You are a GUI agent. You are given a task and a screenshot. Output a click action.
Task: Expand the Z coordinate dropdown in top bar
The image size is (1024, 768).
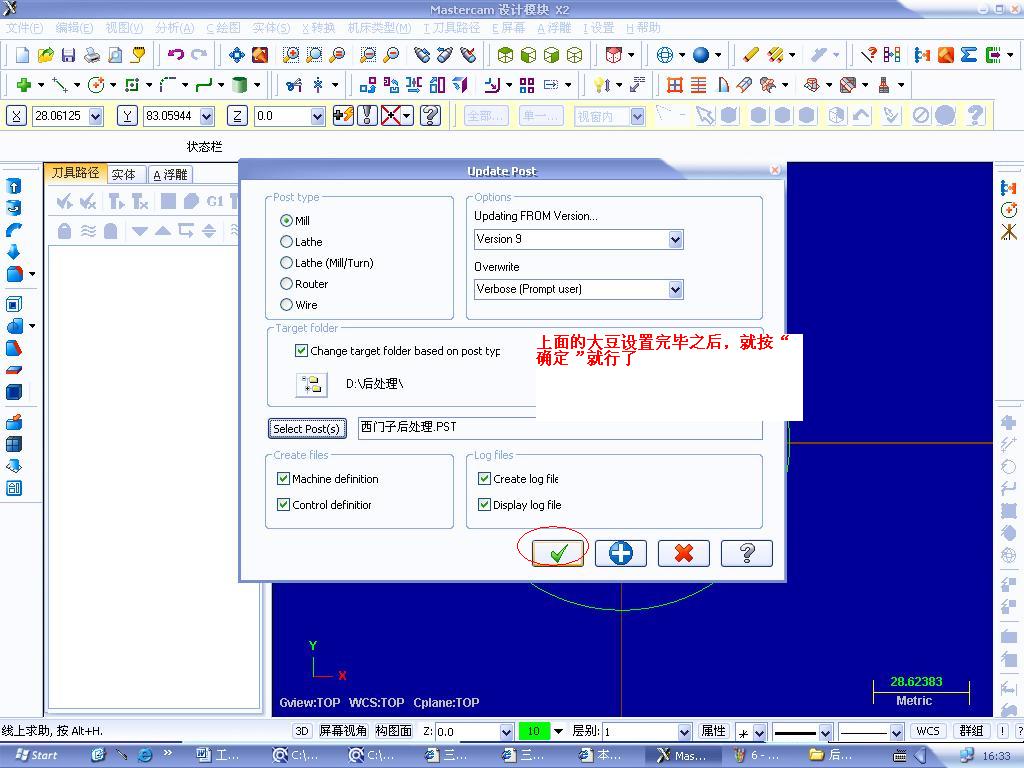tap(317, 117)
